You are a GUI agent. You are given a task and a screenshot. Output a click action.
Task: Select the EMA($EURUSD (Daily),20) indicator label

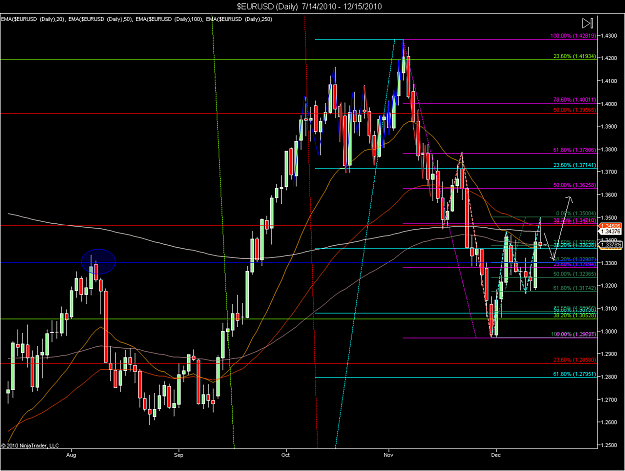click(x=33, y=19)
